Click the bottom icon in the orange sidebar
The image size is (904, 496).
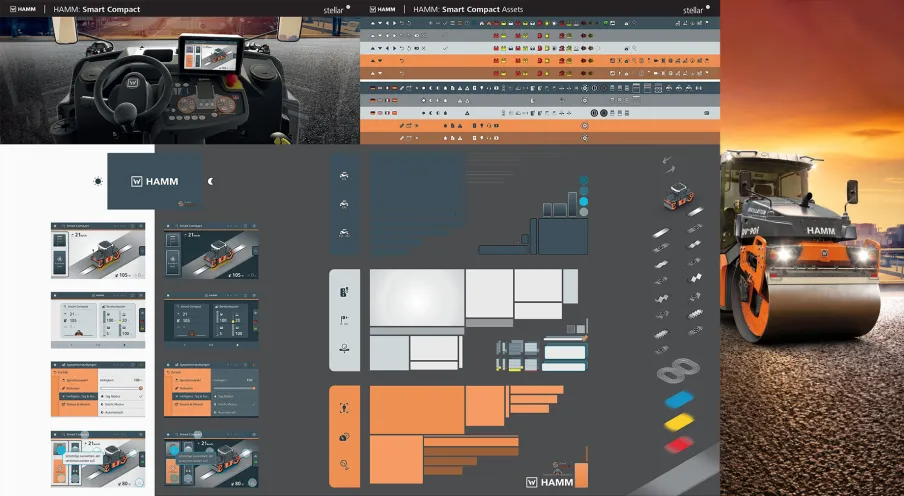[x=344, y=464]
